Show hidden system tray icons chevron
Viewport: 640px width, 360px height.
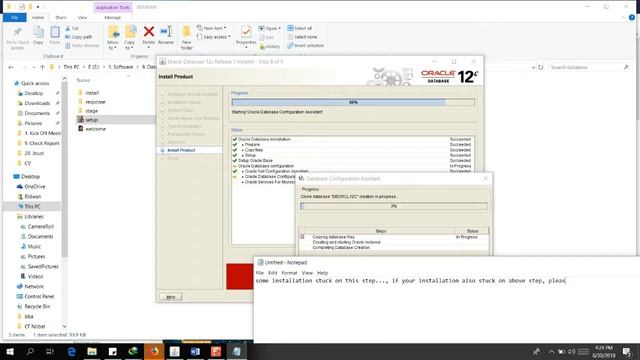pyautogui.click(x=551, y=351)
